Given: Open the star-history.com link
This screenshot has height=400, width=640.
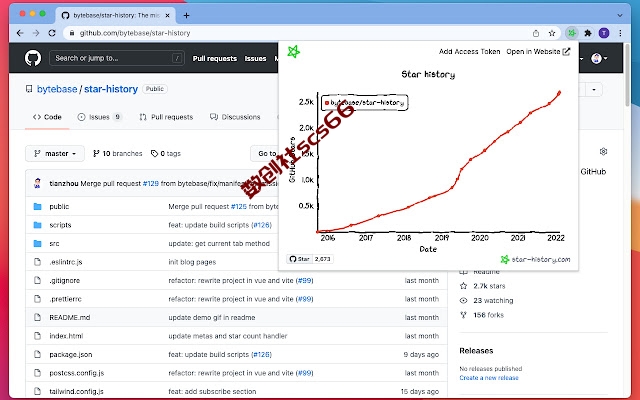Looking at the screenshot, I should pos(535,259).
